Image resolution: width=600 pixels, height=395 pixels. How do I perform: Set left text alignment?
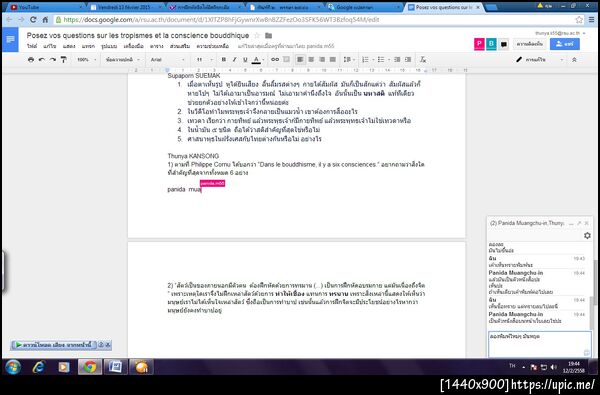point(300,60)
